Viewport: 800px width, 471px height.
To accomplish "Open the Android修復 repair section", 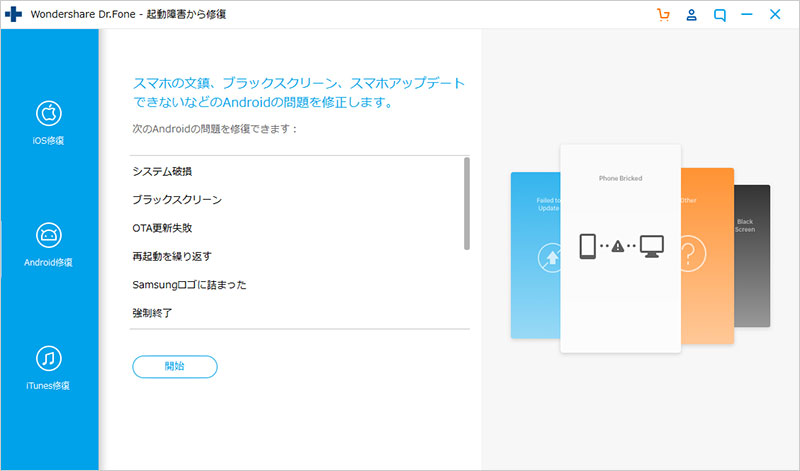I will point(48,245).
